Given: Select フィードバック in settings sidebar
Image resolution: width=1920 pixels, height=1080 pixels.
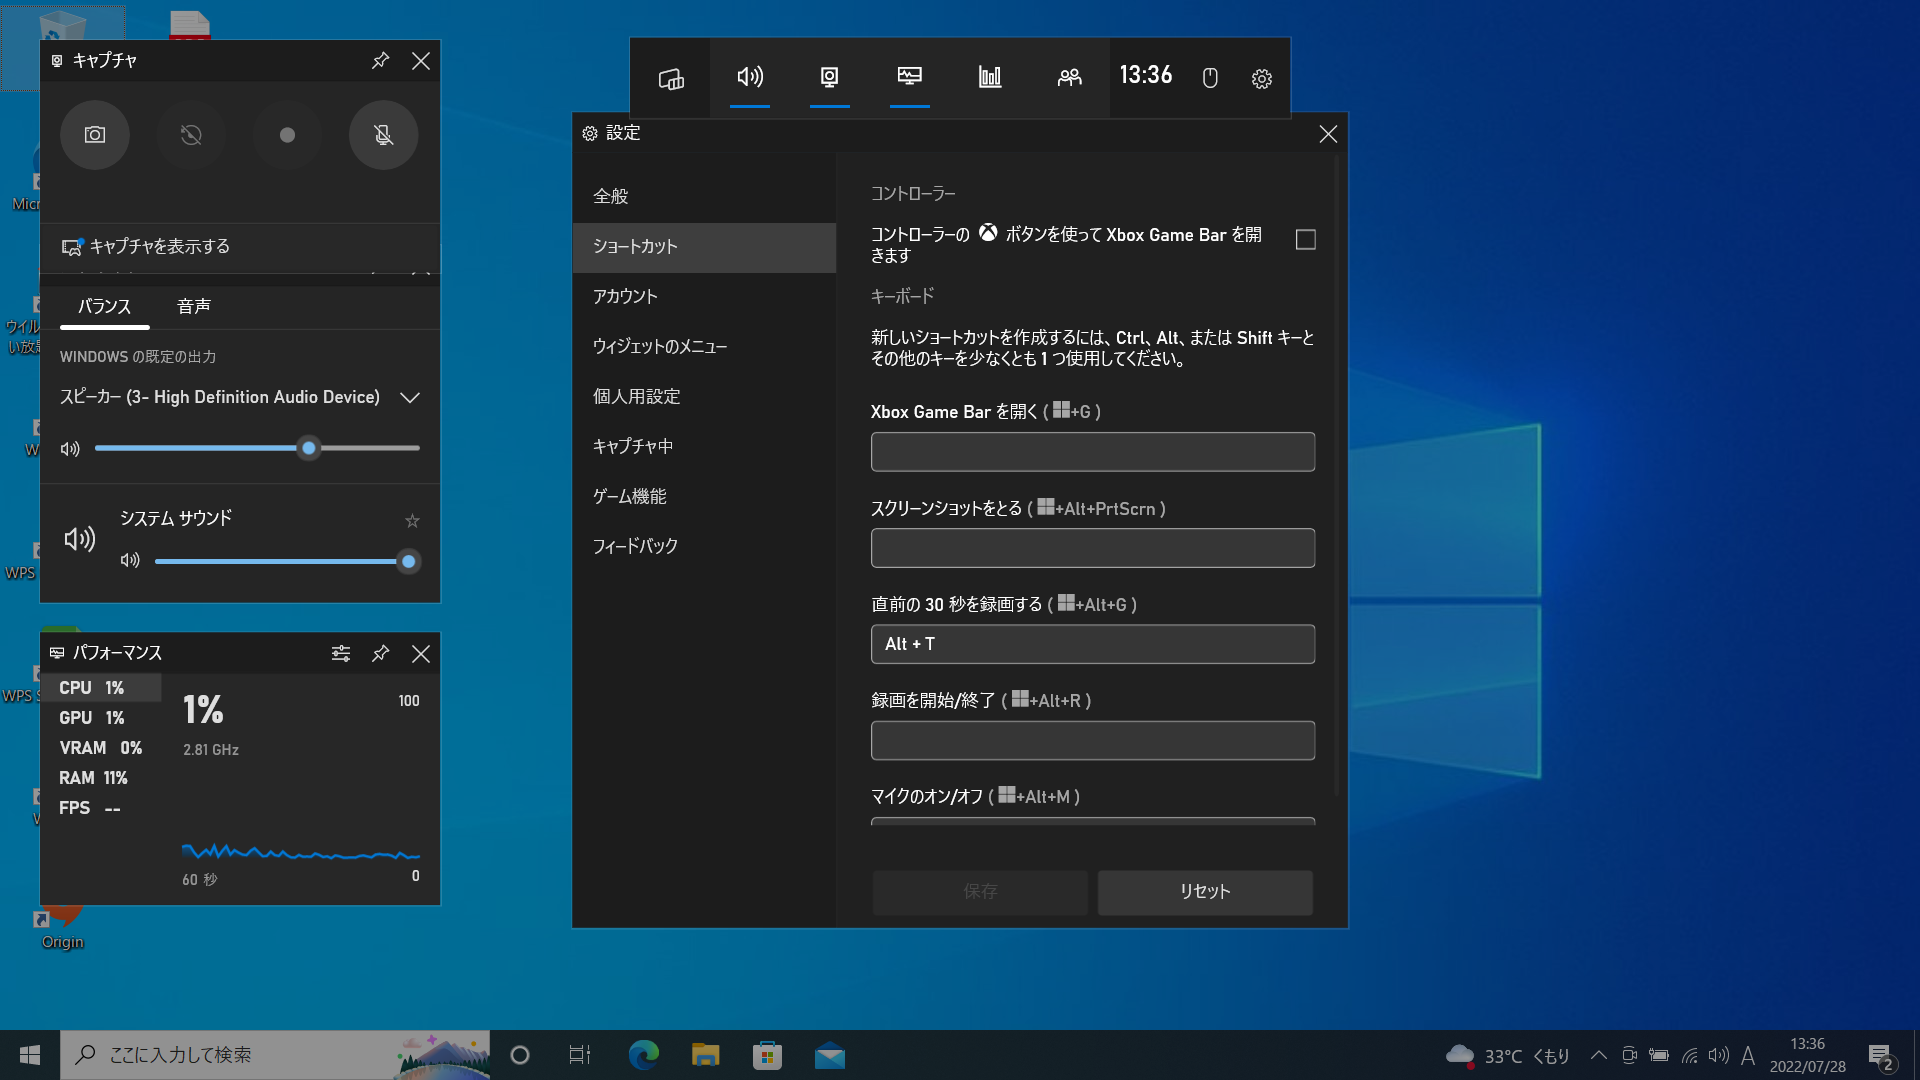Looking at the screenshot, I should (x=704, y=547).
